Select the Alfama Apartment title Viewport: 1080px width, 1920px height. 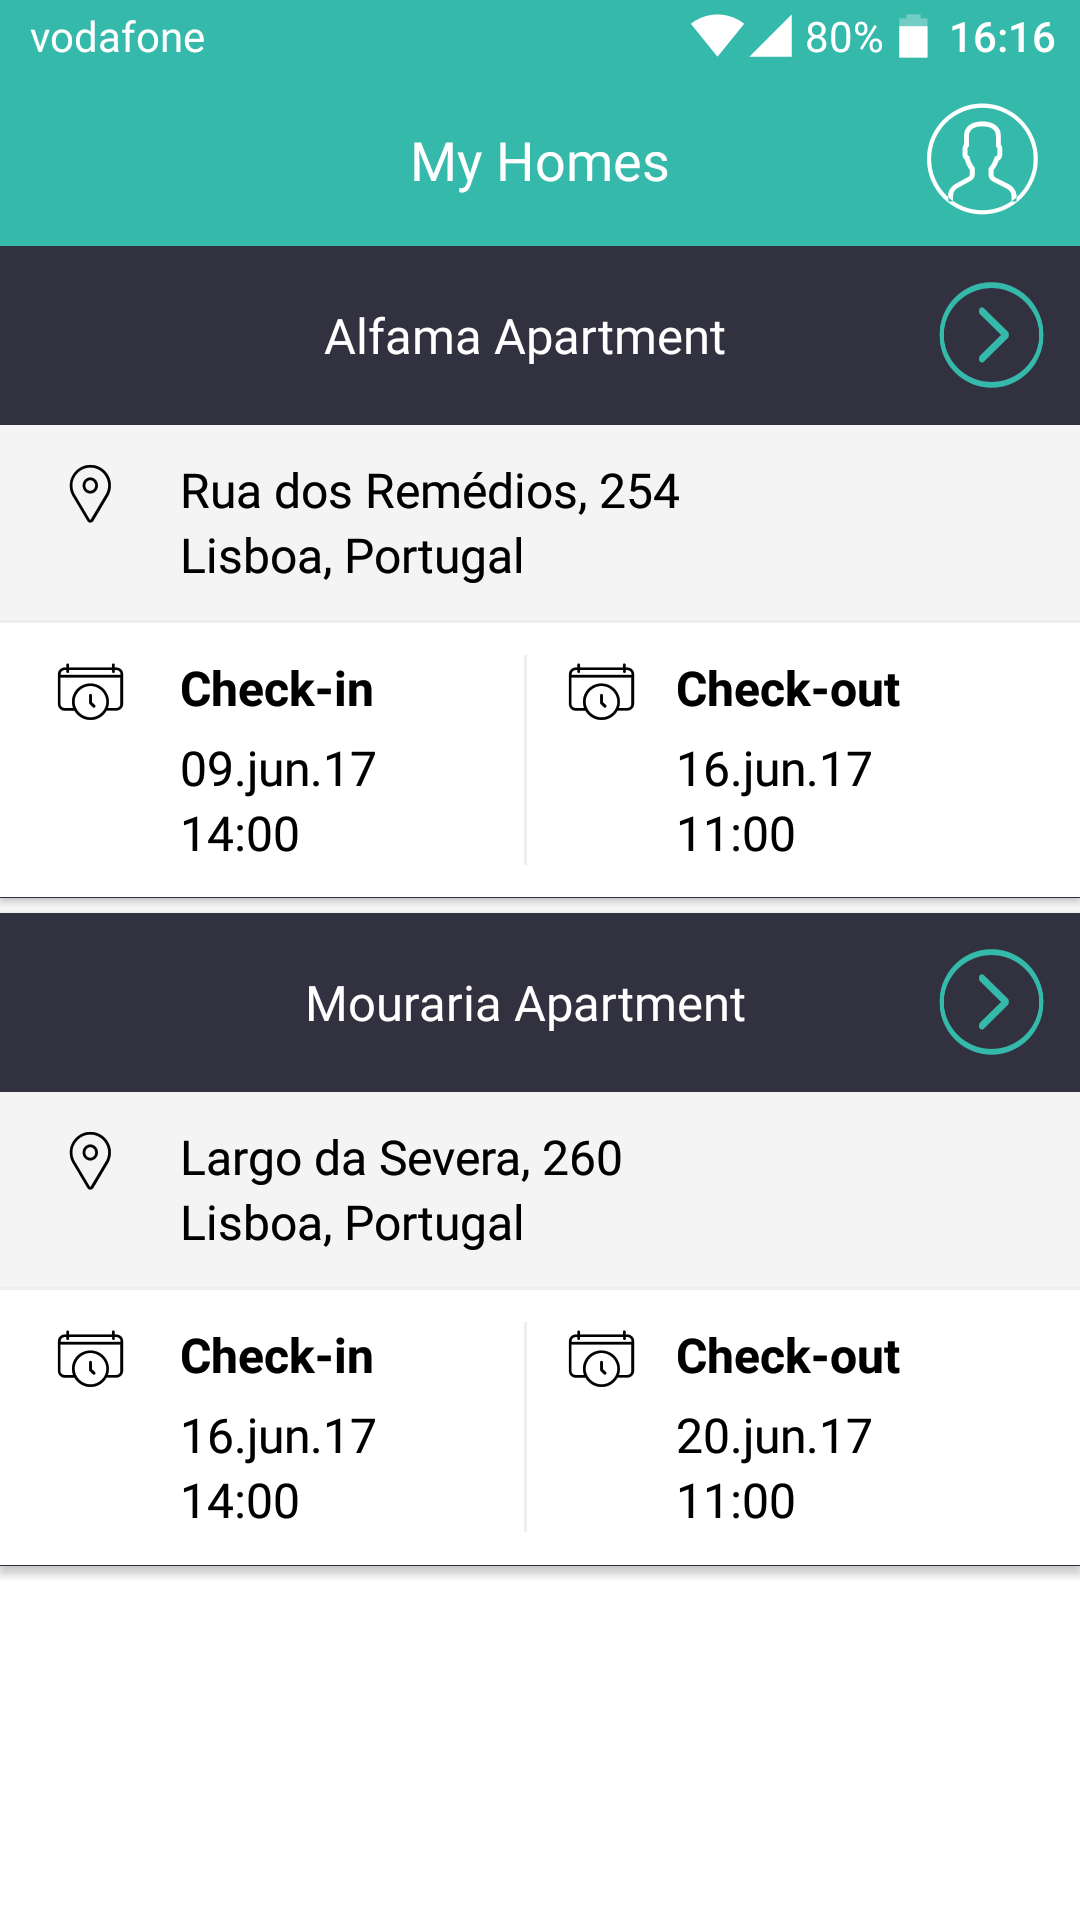pyautogui.click(x=525, y=337)
